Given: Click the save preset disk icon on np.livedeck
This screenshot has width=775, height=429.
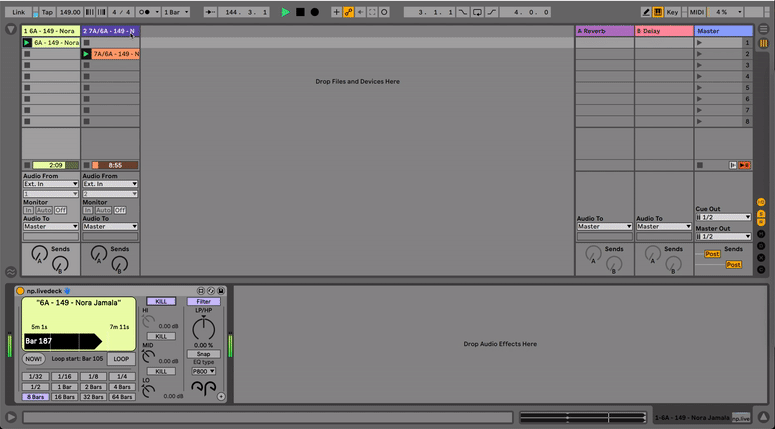Looking at the screenshot, I should tap(220, 291).
